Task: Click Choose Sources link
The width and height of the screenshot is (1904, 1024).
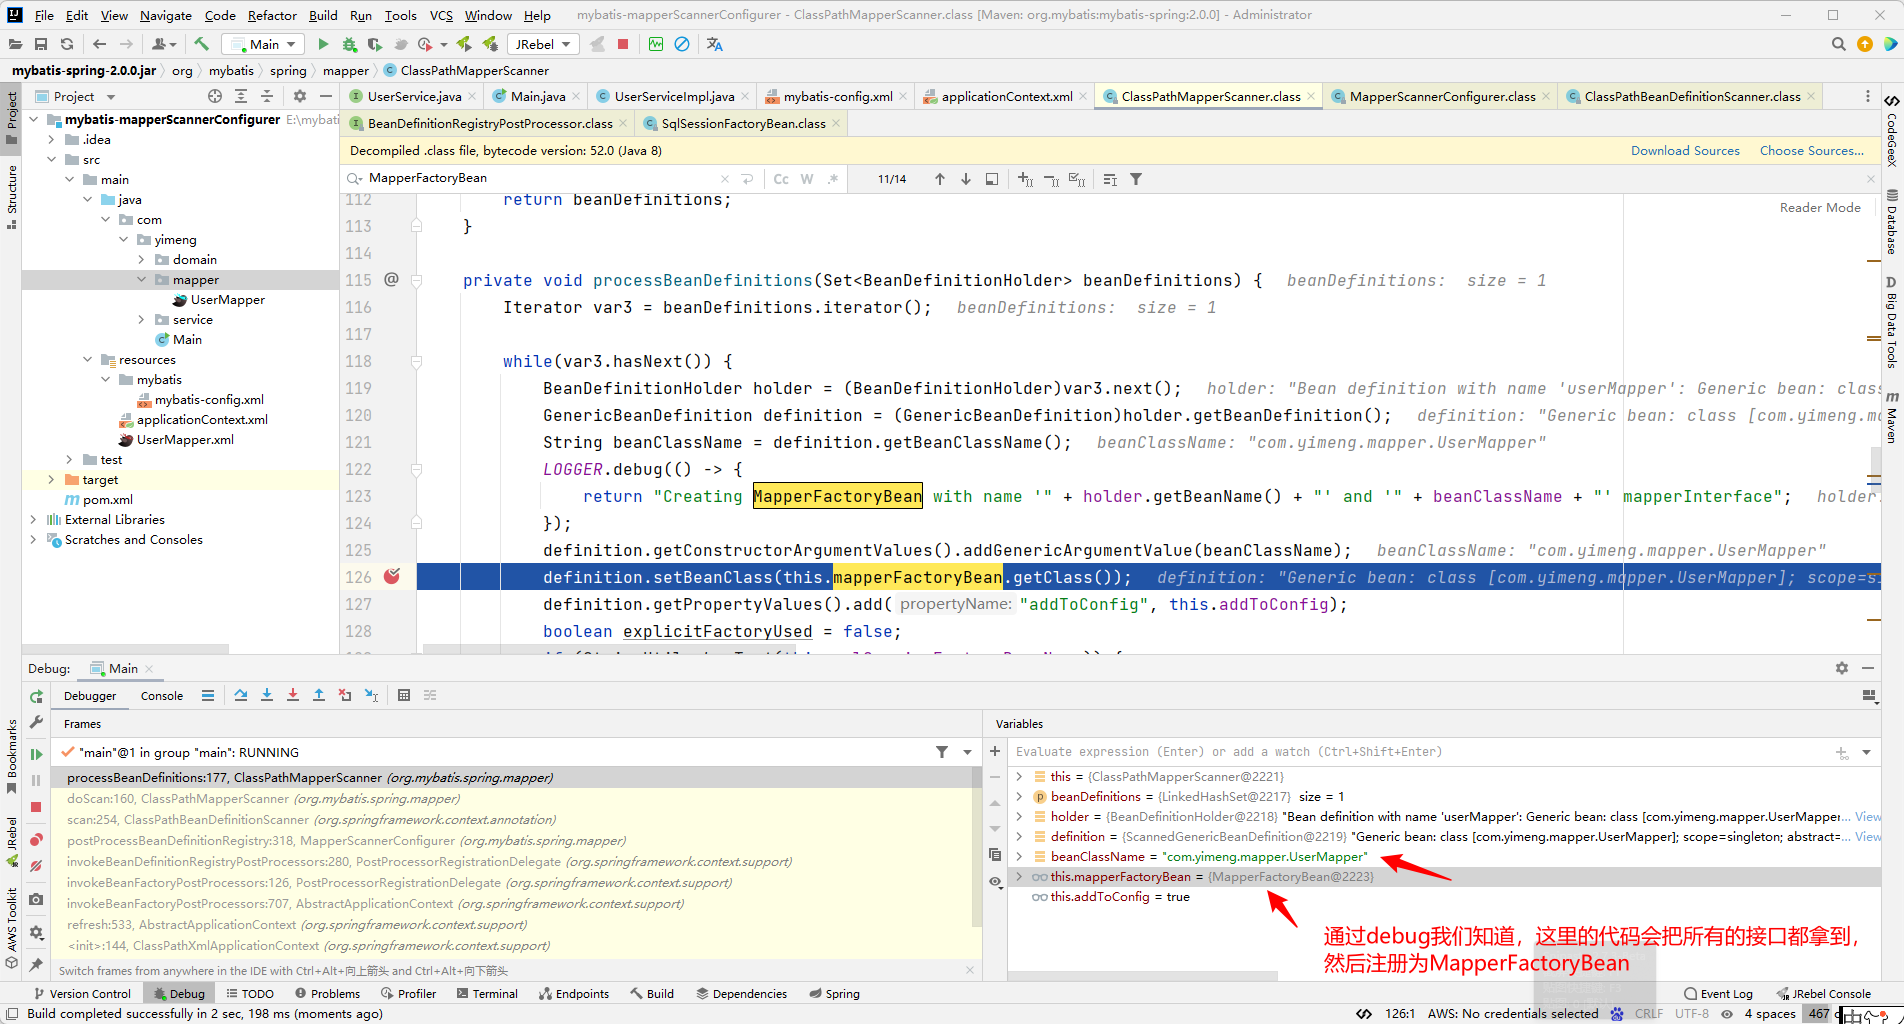Action: point(1812,150)
